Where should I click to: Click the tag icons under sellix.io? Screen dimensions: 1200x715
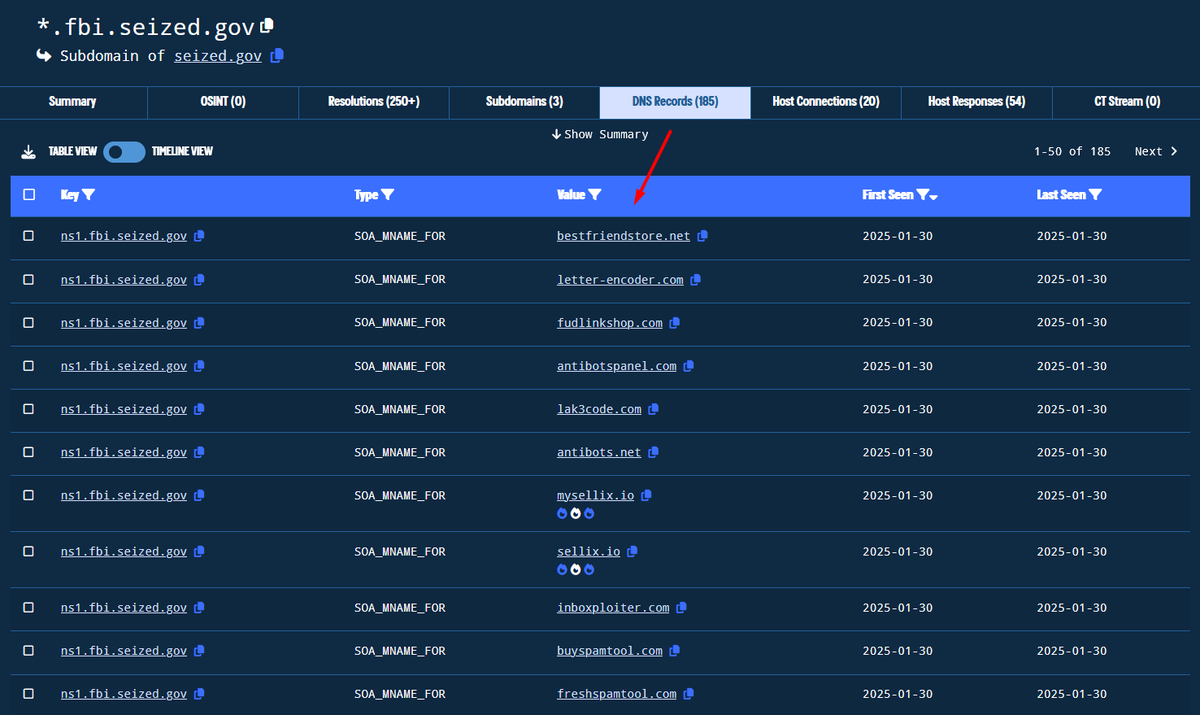pyautogui.click(x=576, y=569)
